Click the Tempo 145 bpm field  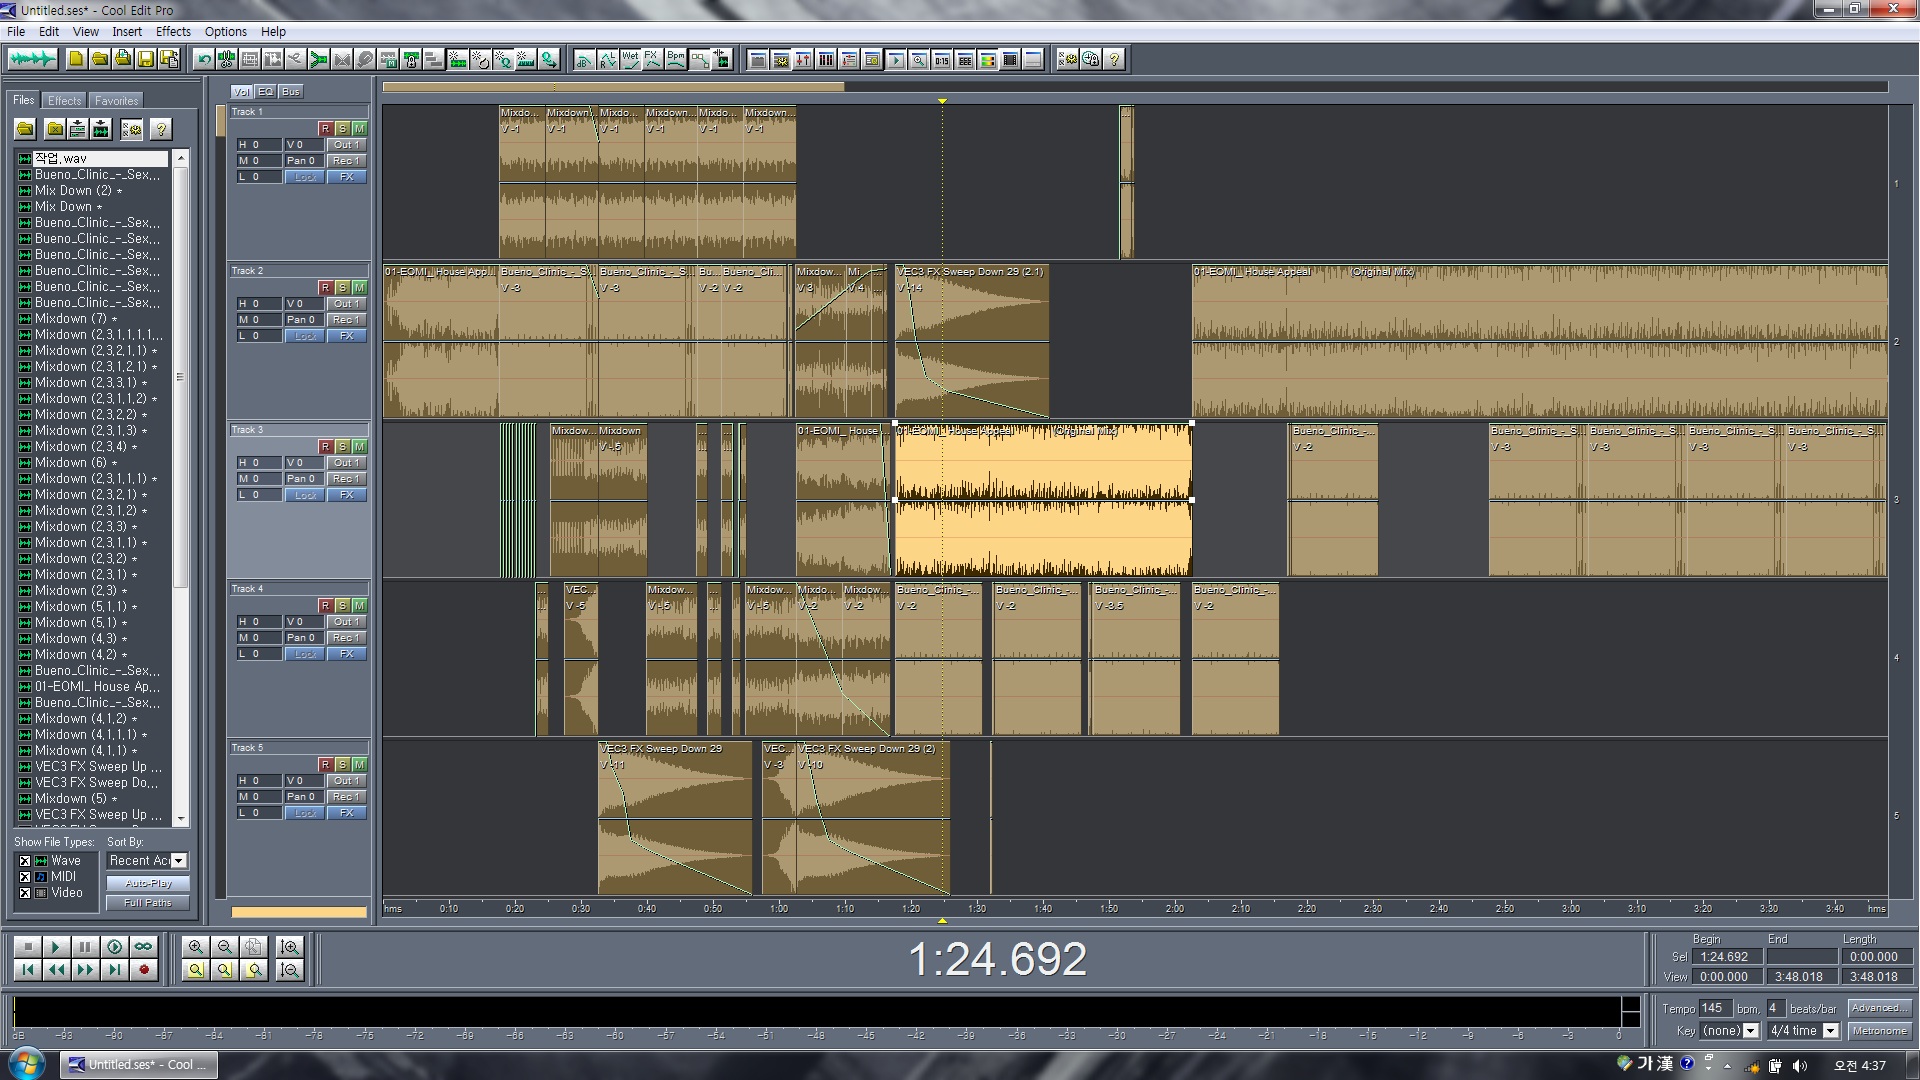tap(1714, 1008)
